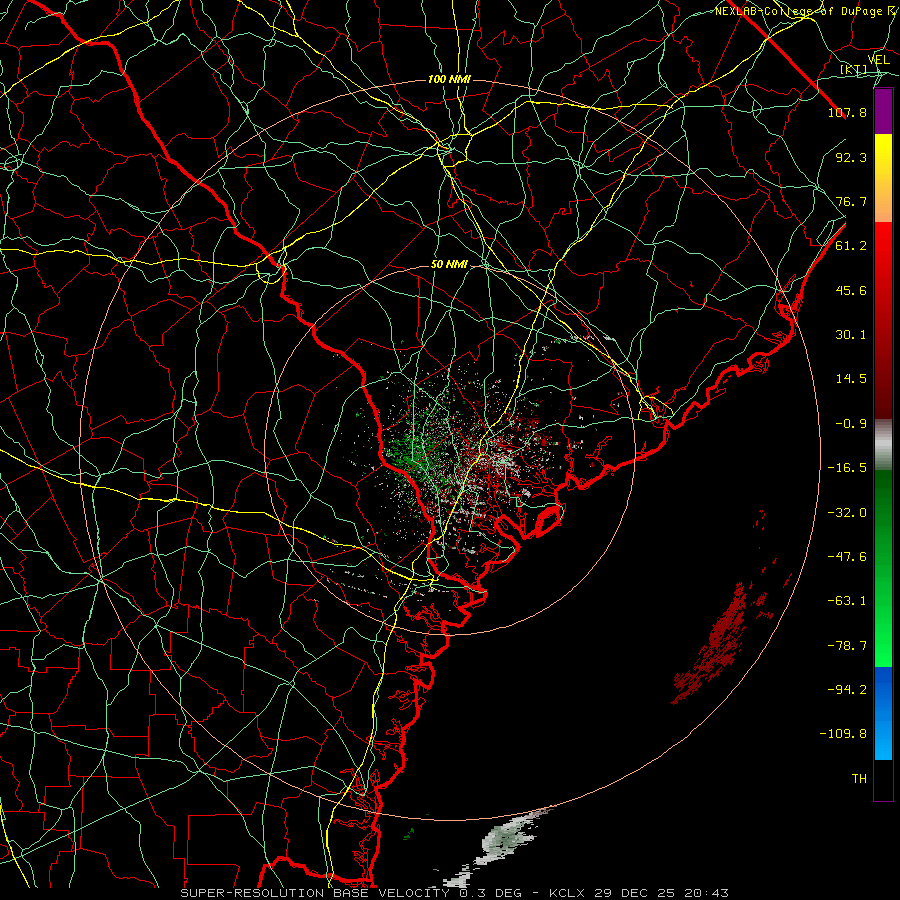
Task: Click the yellow-orange segment of the color bar
Action: coord(883,178)
